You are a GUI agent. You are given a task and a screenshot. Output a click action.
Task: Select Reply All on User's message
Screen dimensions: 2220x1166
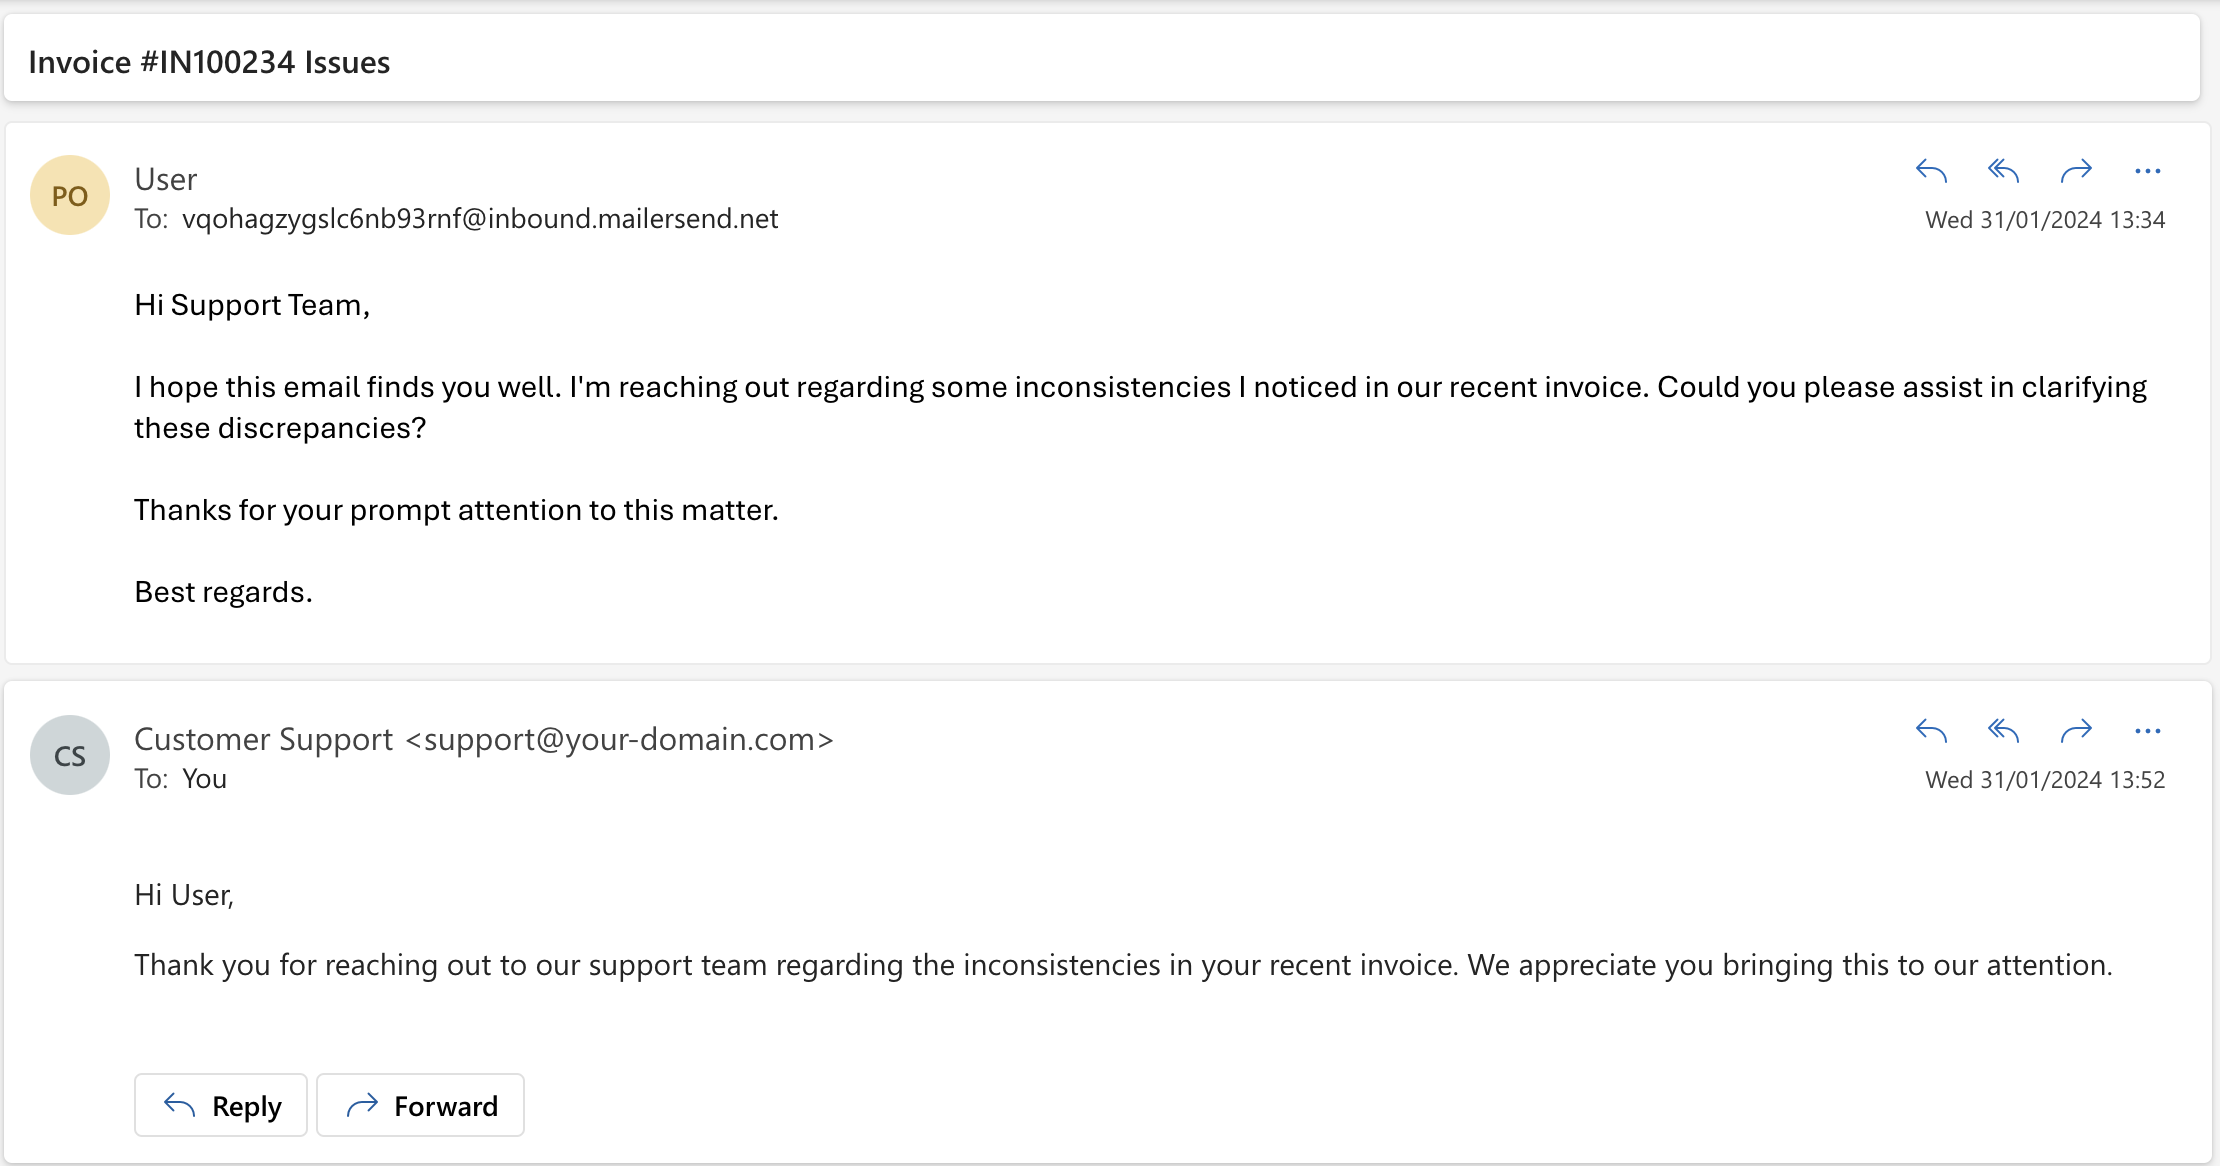click(x=2003, y=170)
